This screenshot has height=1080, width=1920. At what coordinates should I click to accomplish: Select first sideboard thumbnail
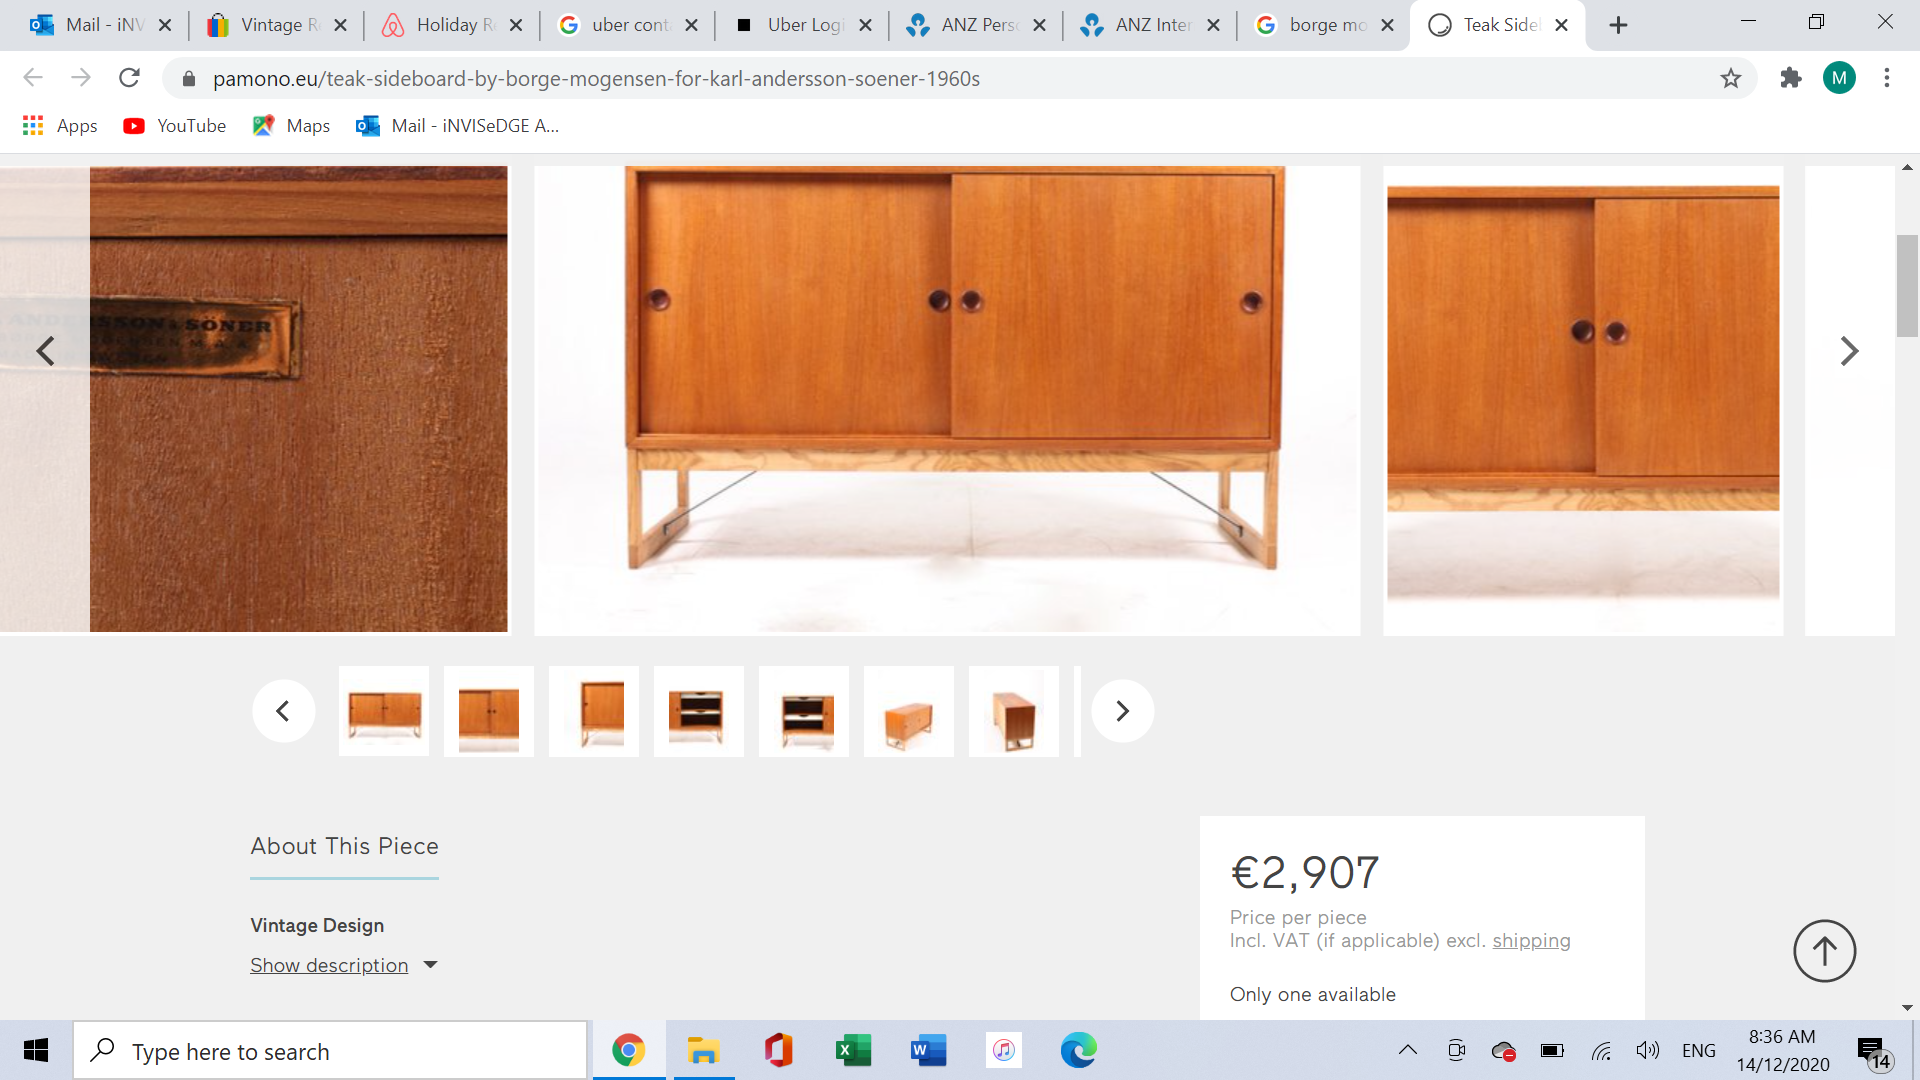(384, 712)
